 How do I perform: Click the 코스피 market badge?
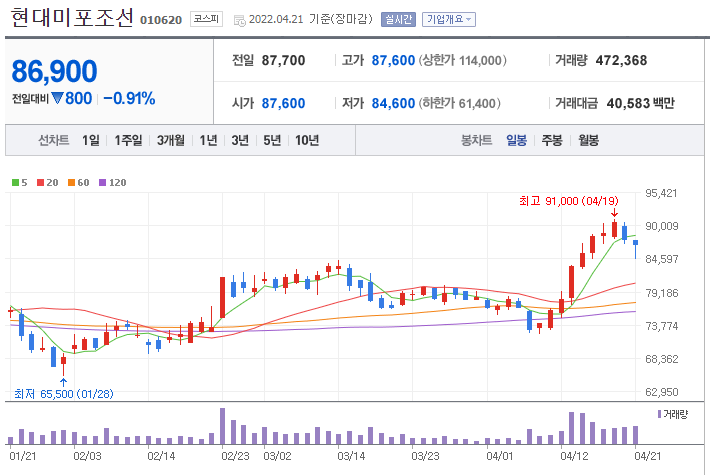click(206, 19)
